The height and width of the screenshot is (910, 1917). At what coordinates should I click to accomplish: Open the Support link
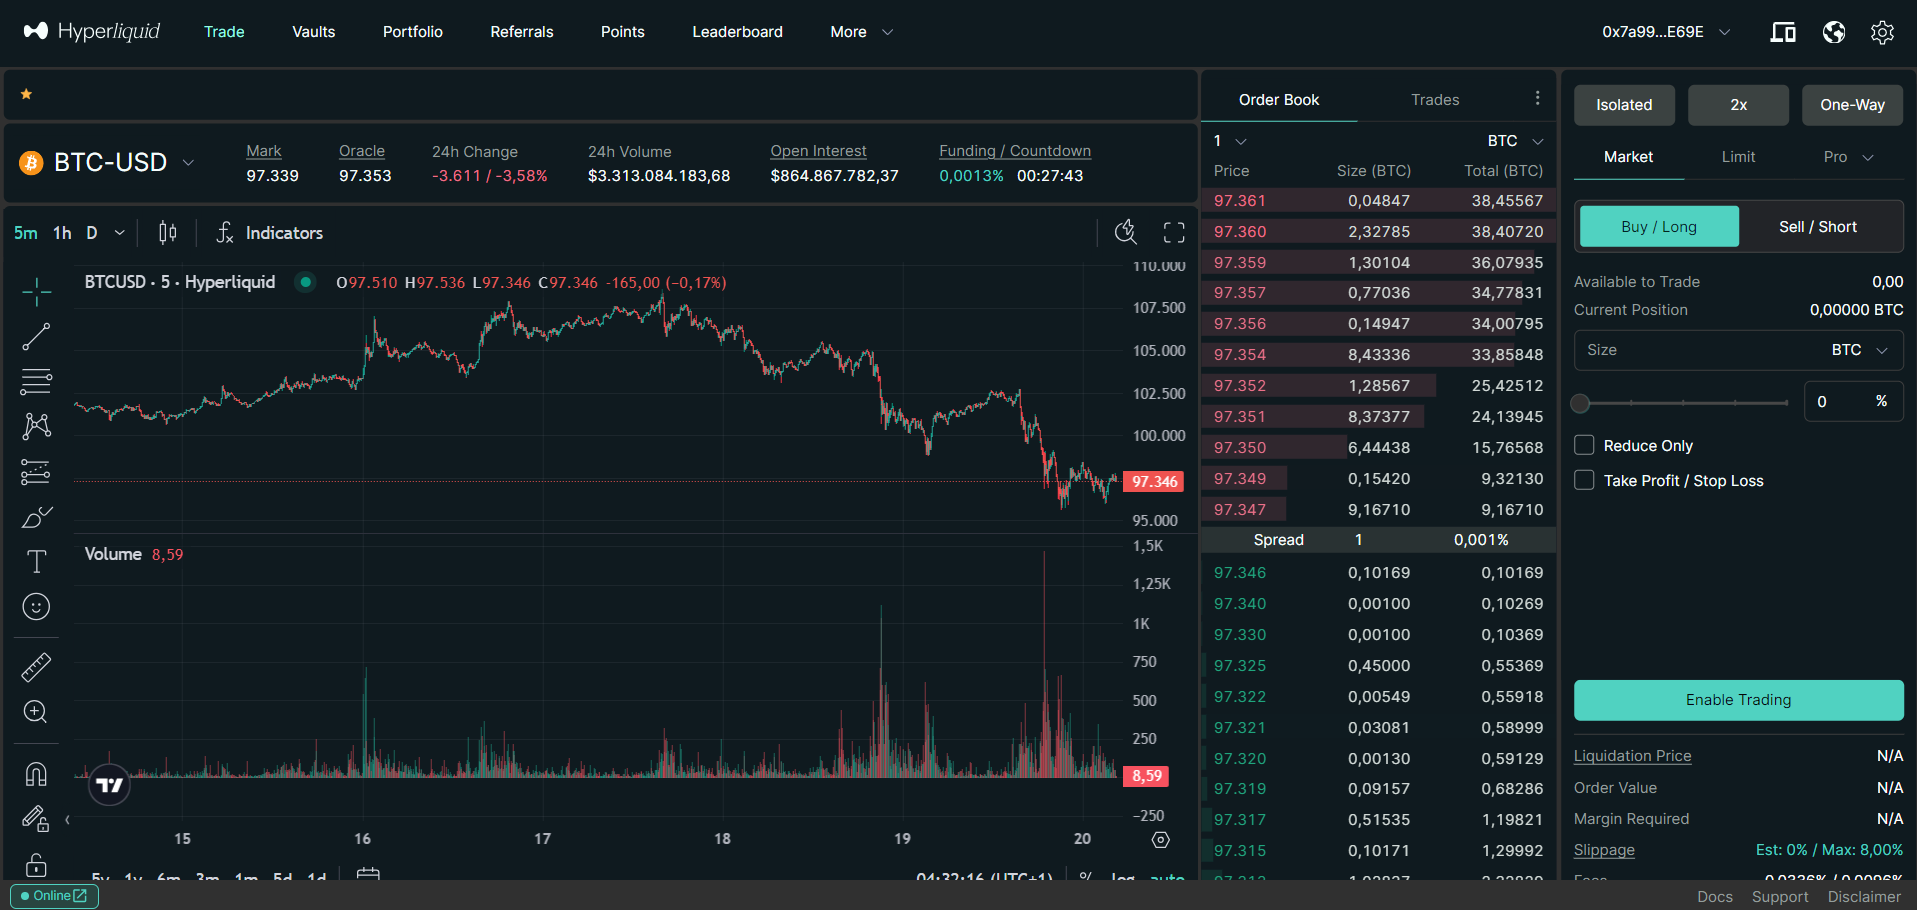pyautogui.click(x=1780, y=897)
